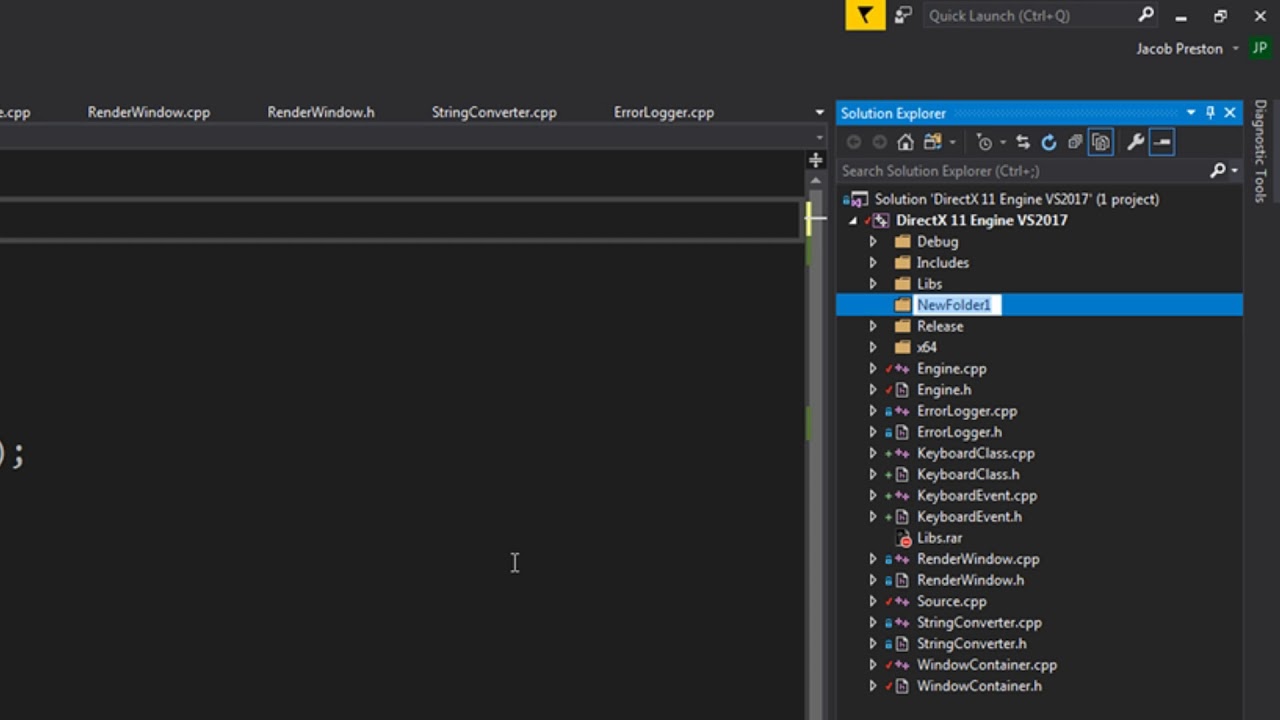Open Solution Explorer window position dropdown
The height and width of the screenshot is (720, 1280).
pos(1191,113)
